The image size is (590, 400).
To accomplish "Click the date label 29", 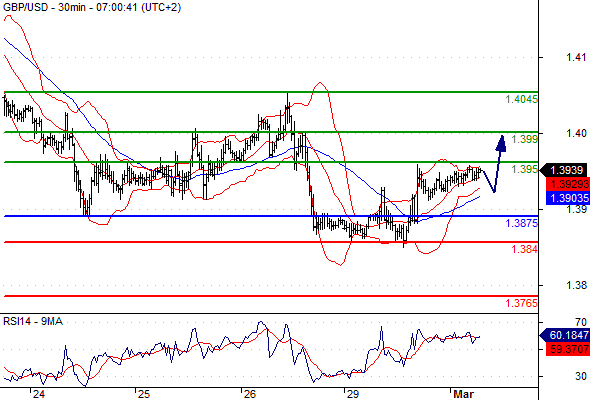I will (353, 394).
